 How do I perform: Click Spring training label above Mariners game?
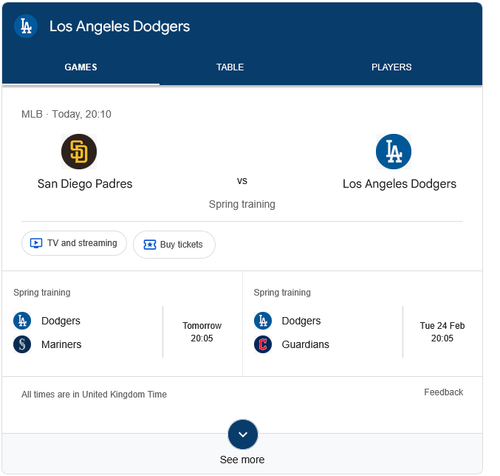coord(42,293)
